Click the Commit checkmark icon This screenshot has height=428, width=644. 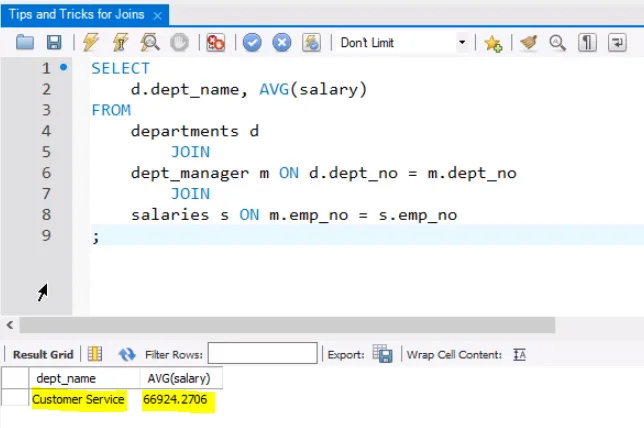[x=252, y=43]
